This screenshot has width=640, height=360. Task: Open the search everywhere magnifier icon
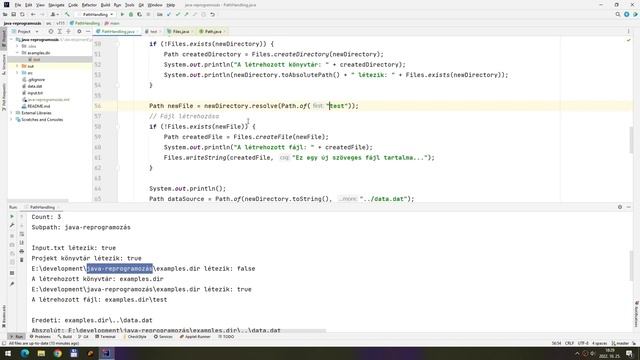pyautogui.click(x=618, y=14)
